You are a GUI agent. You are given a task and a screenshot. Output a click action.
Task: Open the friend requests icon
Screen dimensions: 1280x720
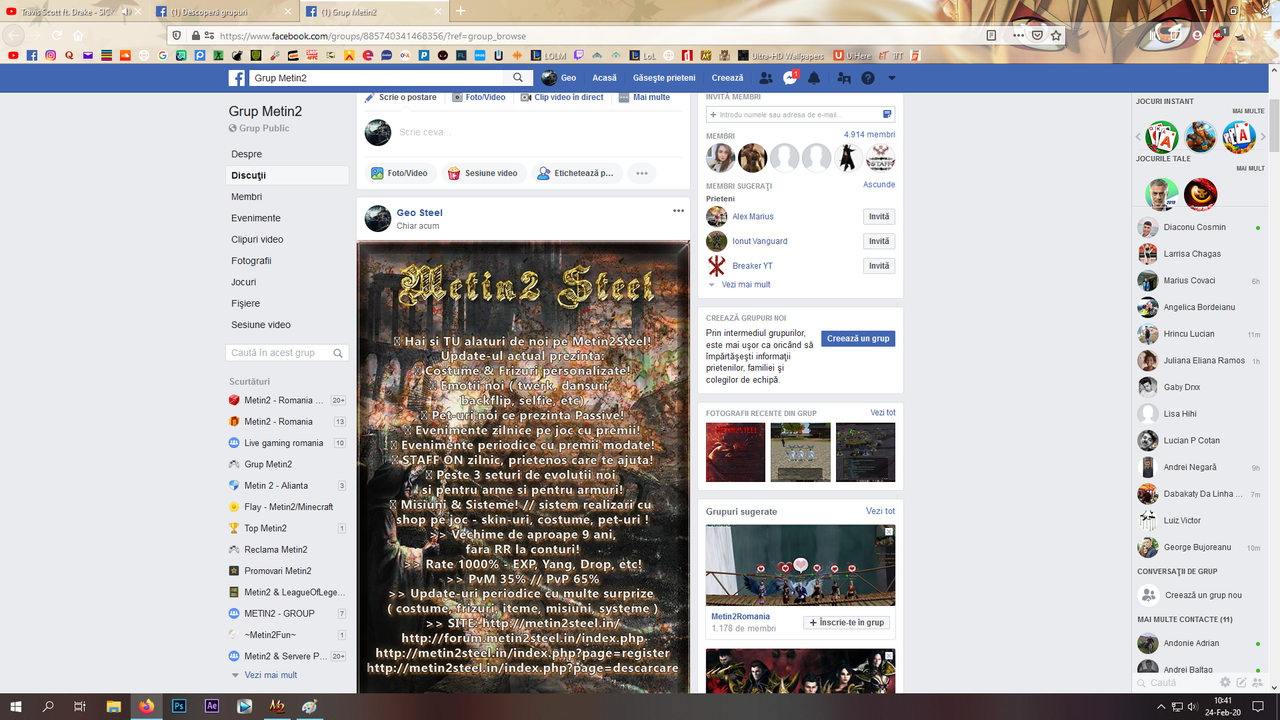766,78
